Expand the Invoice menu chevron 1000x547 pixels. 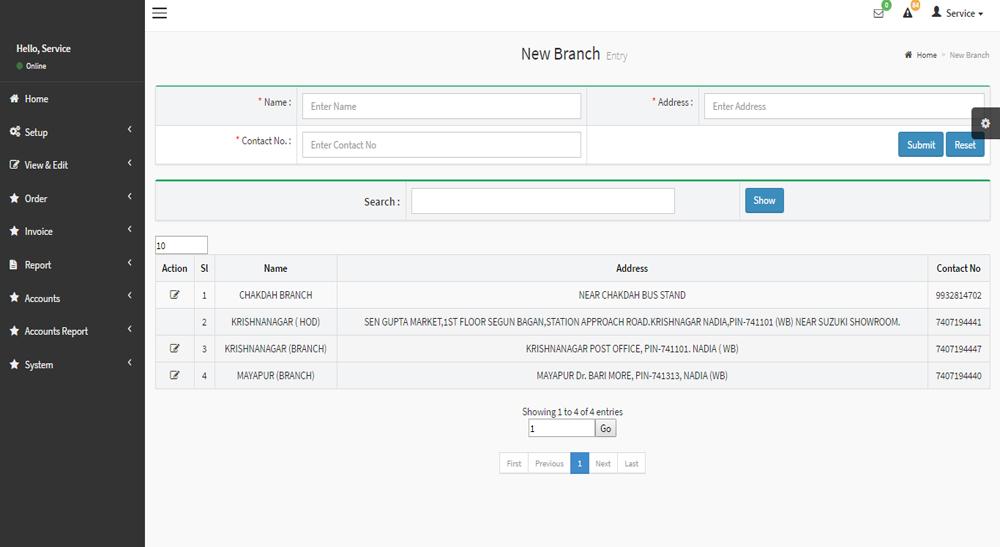(x=129, y=229)
